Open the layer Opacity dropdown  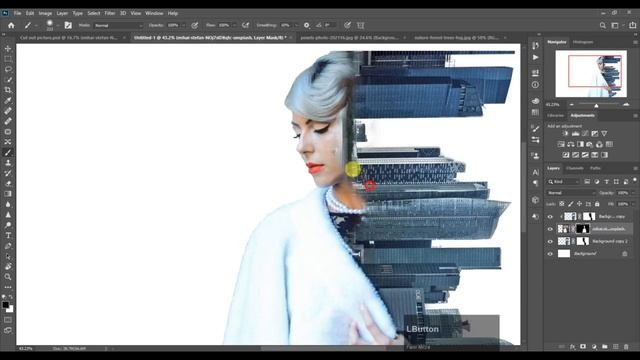634,193
